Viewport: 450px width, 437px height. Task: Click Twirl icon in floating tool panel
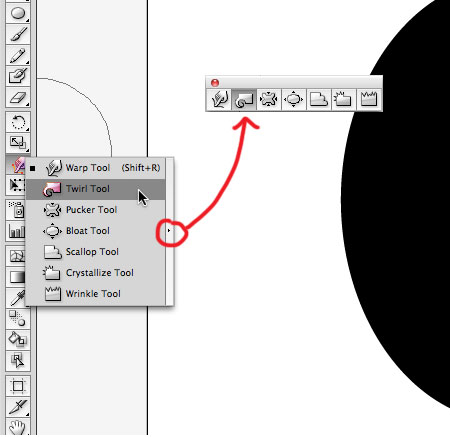click(244, 99)
